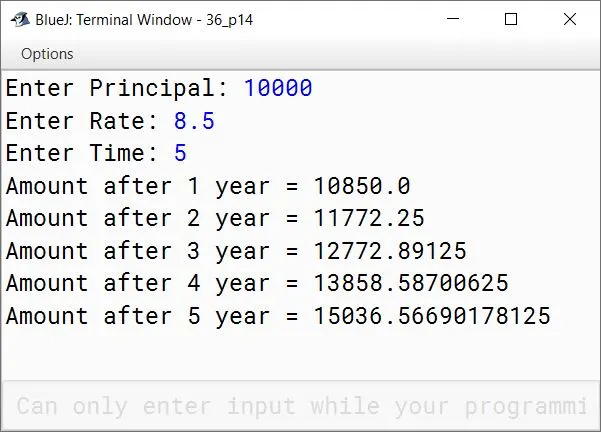
Task: Click the entered principal value 10000
Action: tap(278, 88)
